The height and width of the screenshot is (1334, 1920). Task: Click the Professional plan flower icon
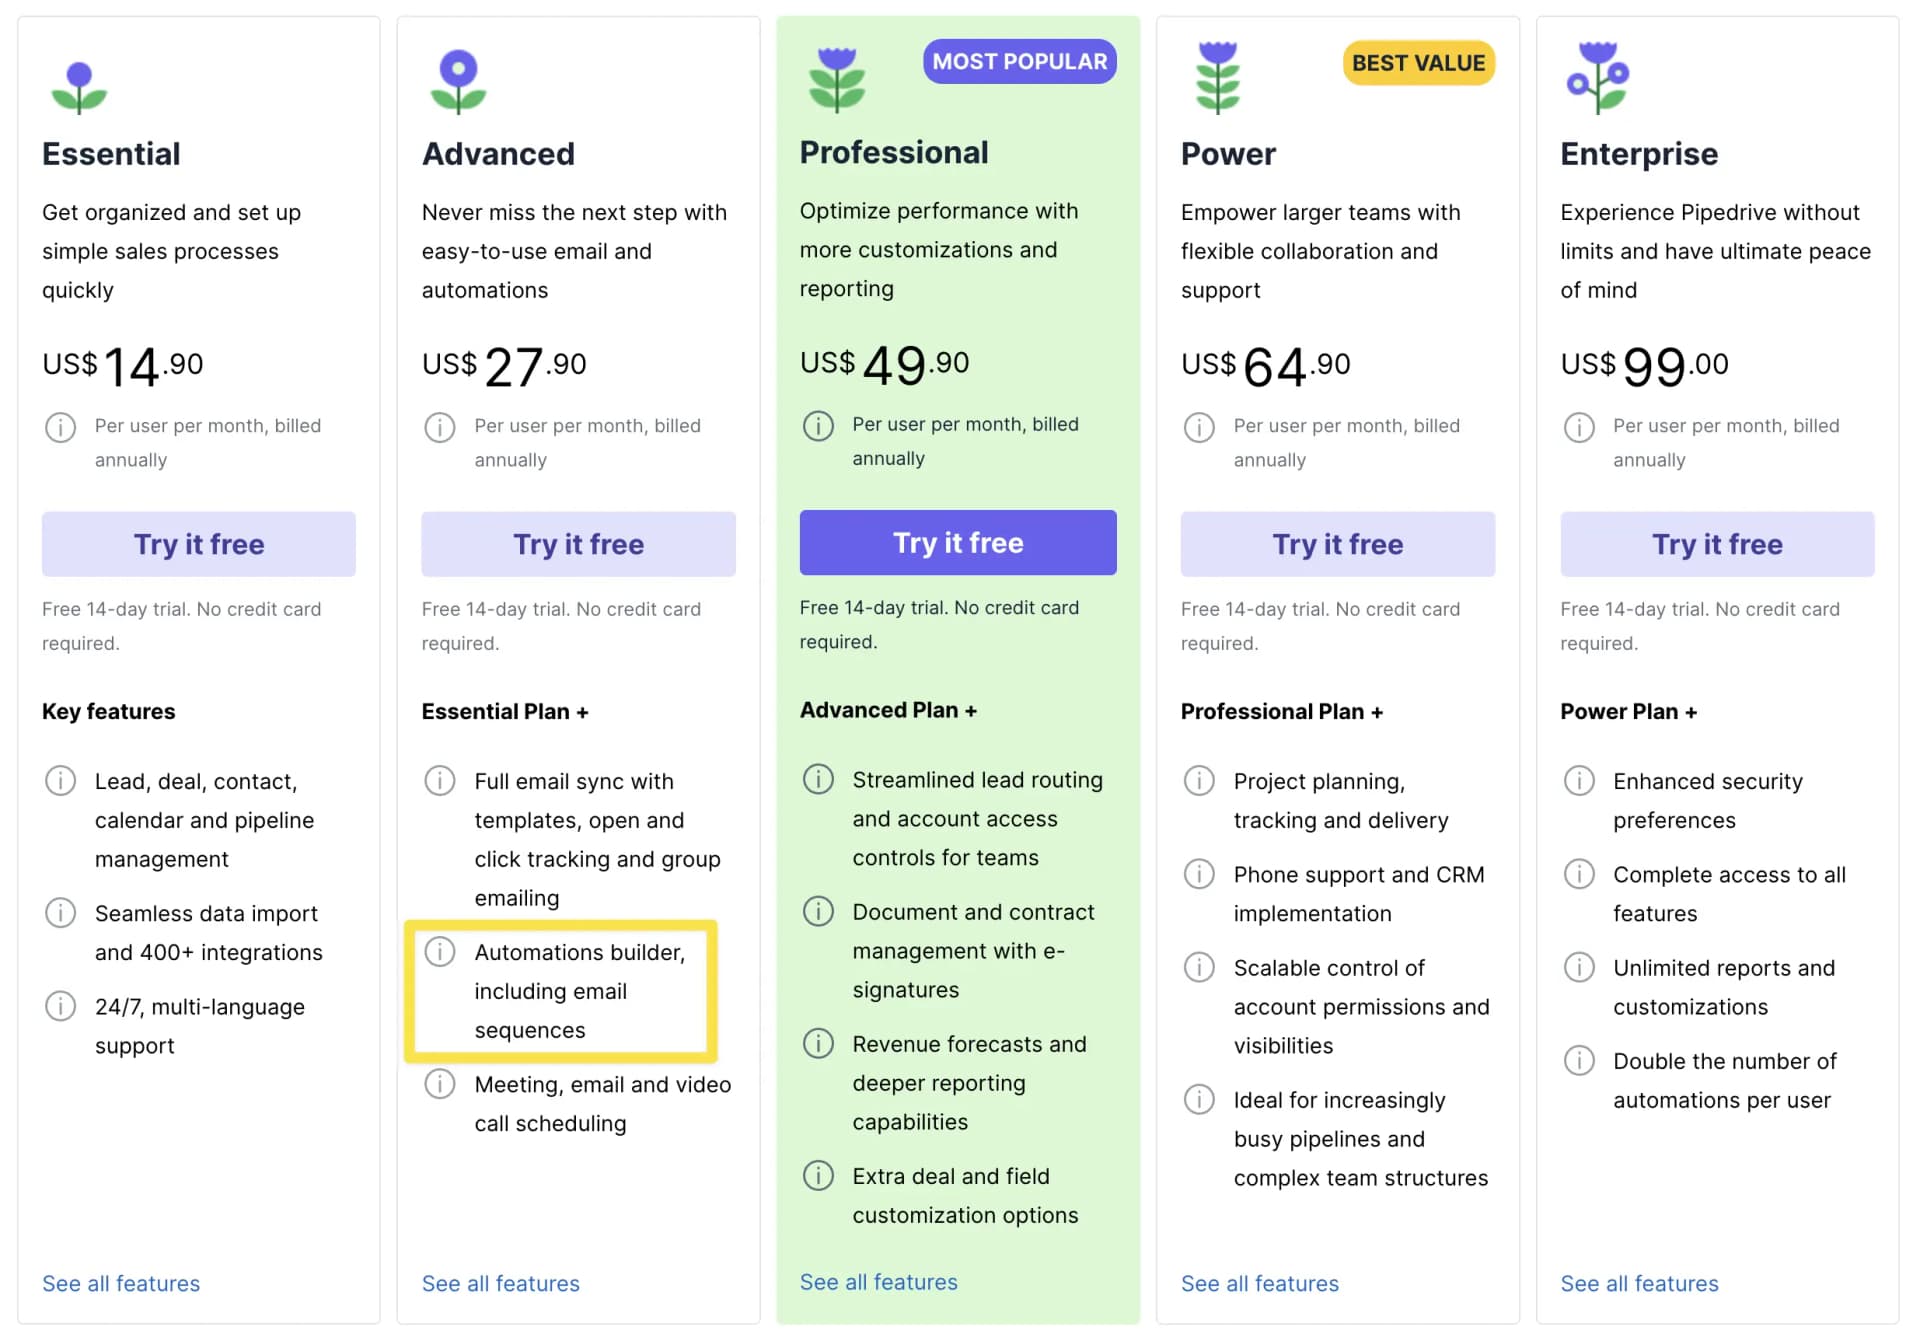pos(837,78)
